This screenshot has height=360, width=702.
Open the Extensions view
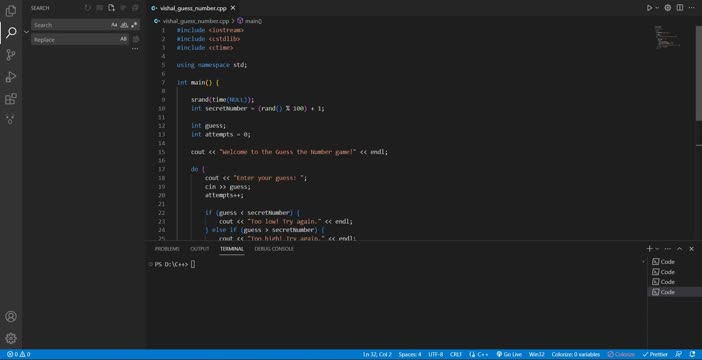click(x=11, y=99)
